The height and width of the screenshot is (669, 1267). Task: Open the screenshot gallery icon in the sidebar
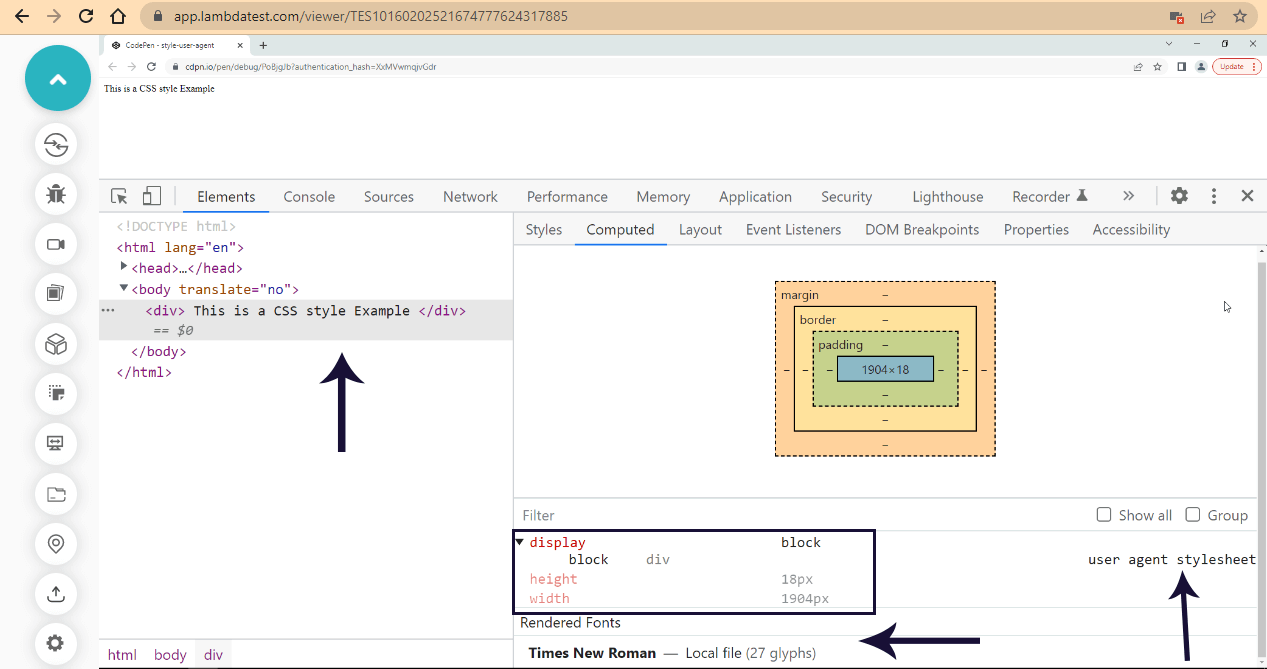[55, 294]
